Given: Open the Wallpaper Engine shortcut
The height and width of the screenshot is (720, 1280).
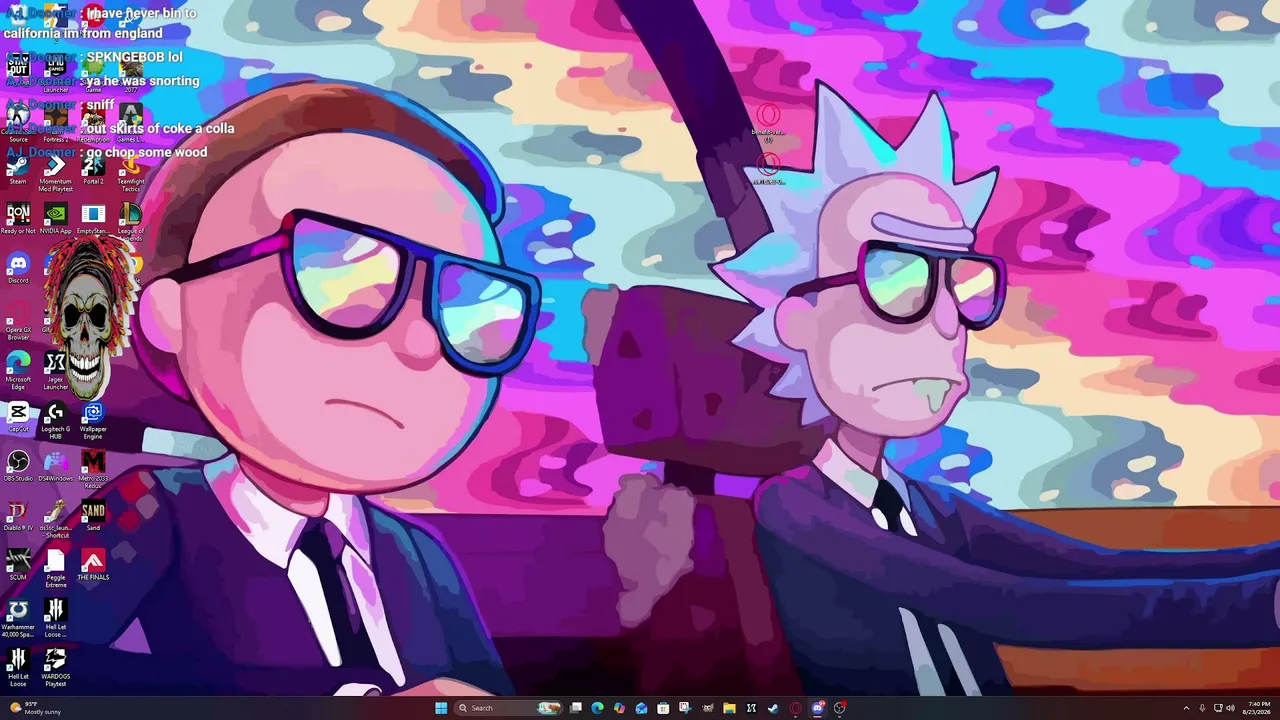Looking at the screenshot, I should pyautogui.click(x=93, y=421).
